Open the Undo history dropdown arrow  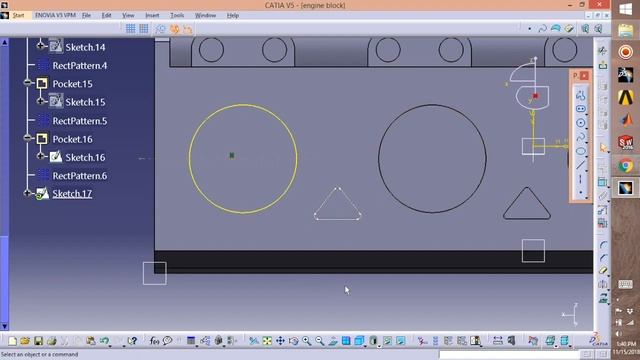point(111,345)
